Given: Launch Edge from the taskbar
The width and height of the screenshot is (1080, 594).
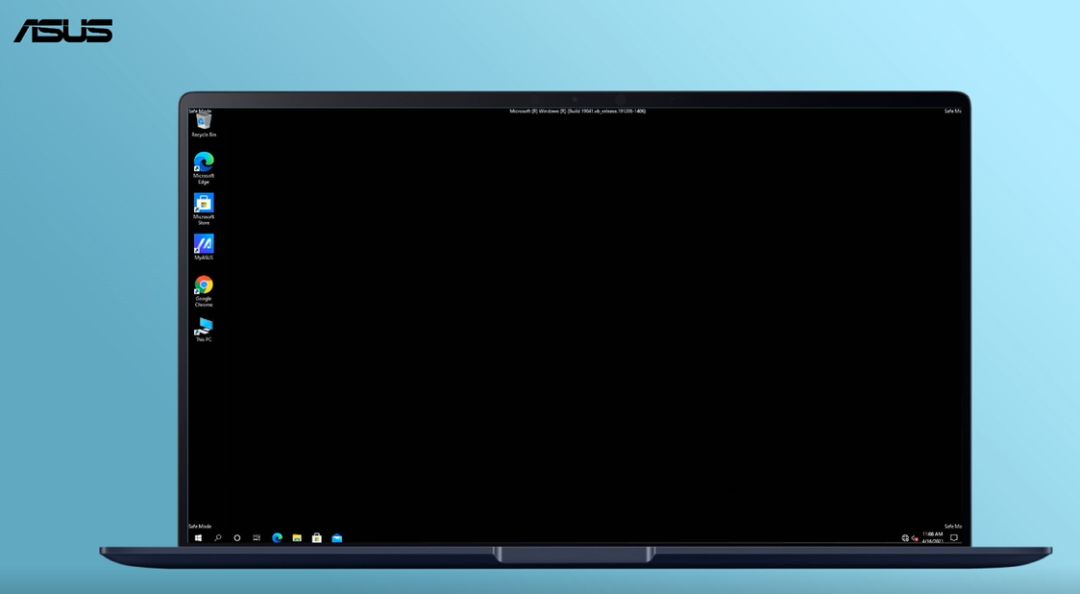Looking at the screenshot, I should pyautogui.click(x=277, y=537).
